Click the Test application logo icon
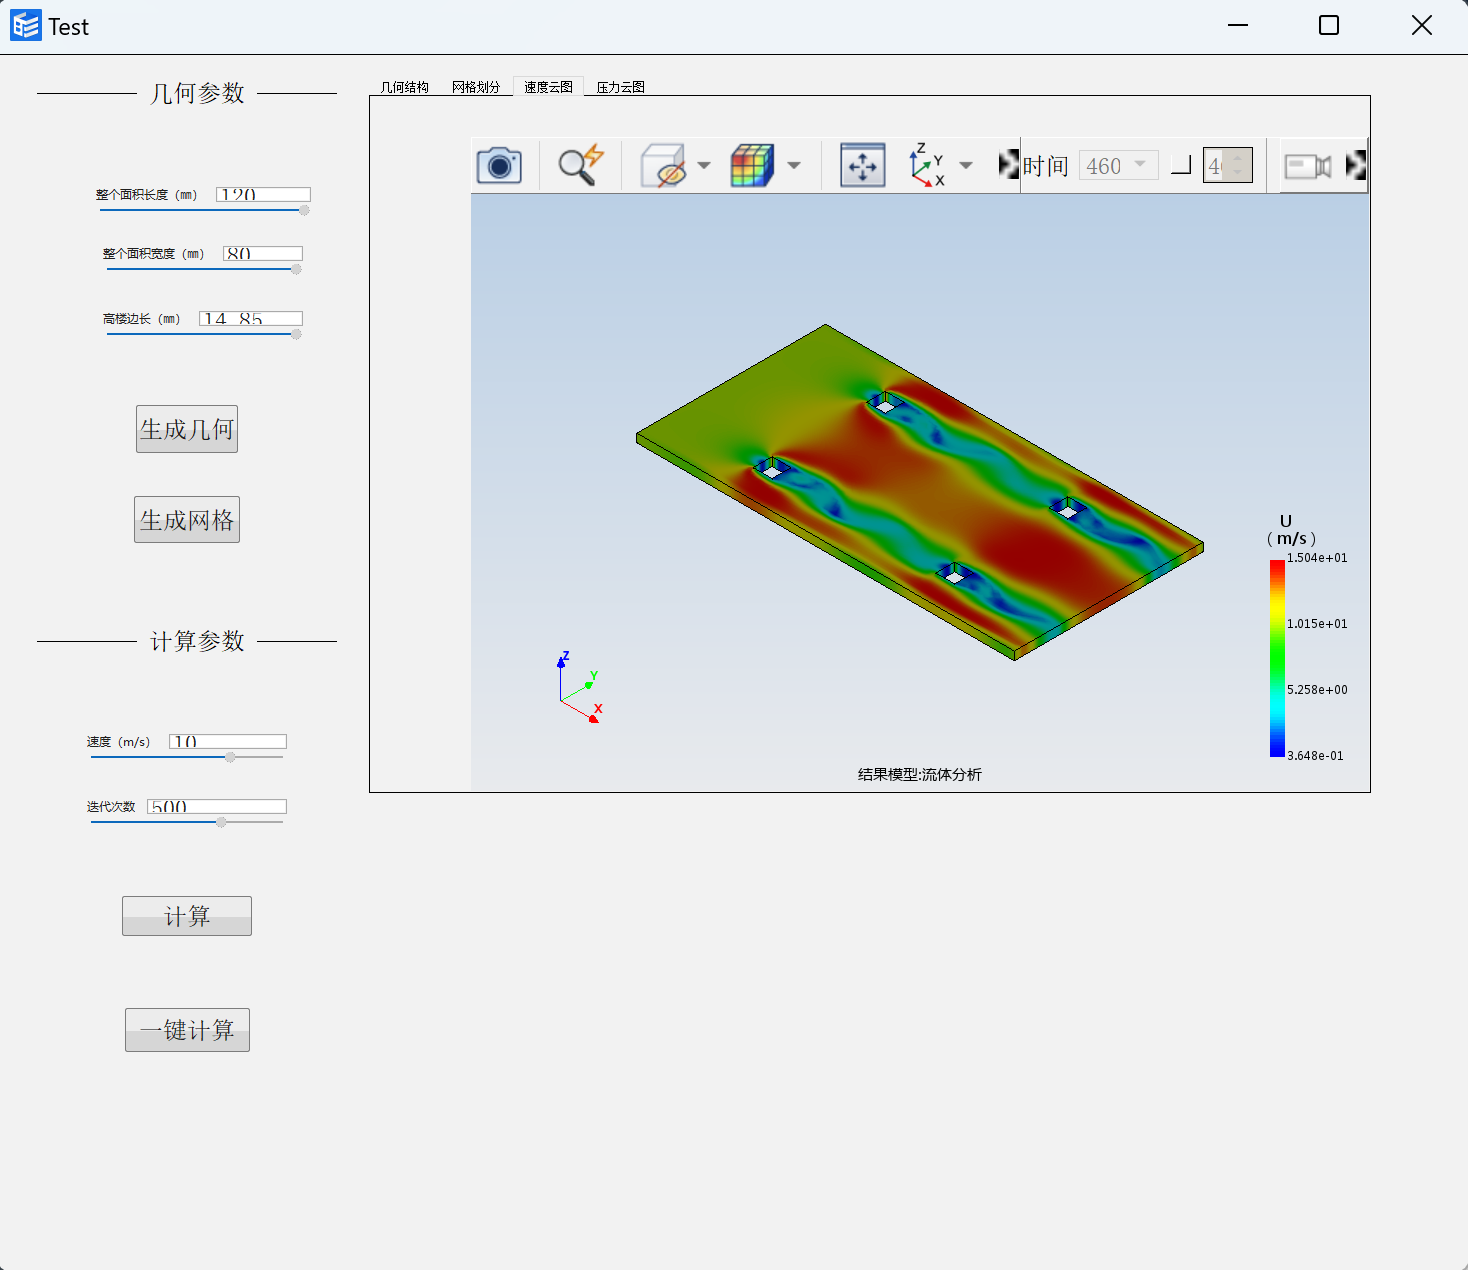The height and width of the screenshot is (1270, 1468). (26, 26)
